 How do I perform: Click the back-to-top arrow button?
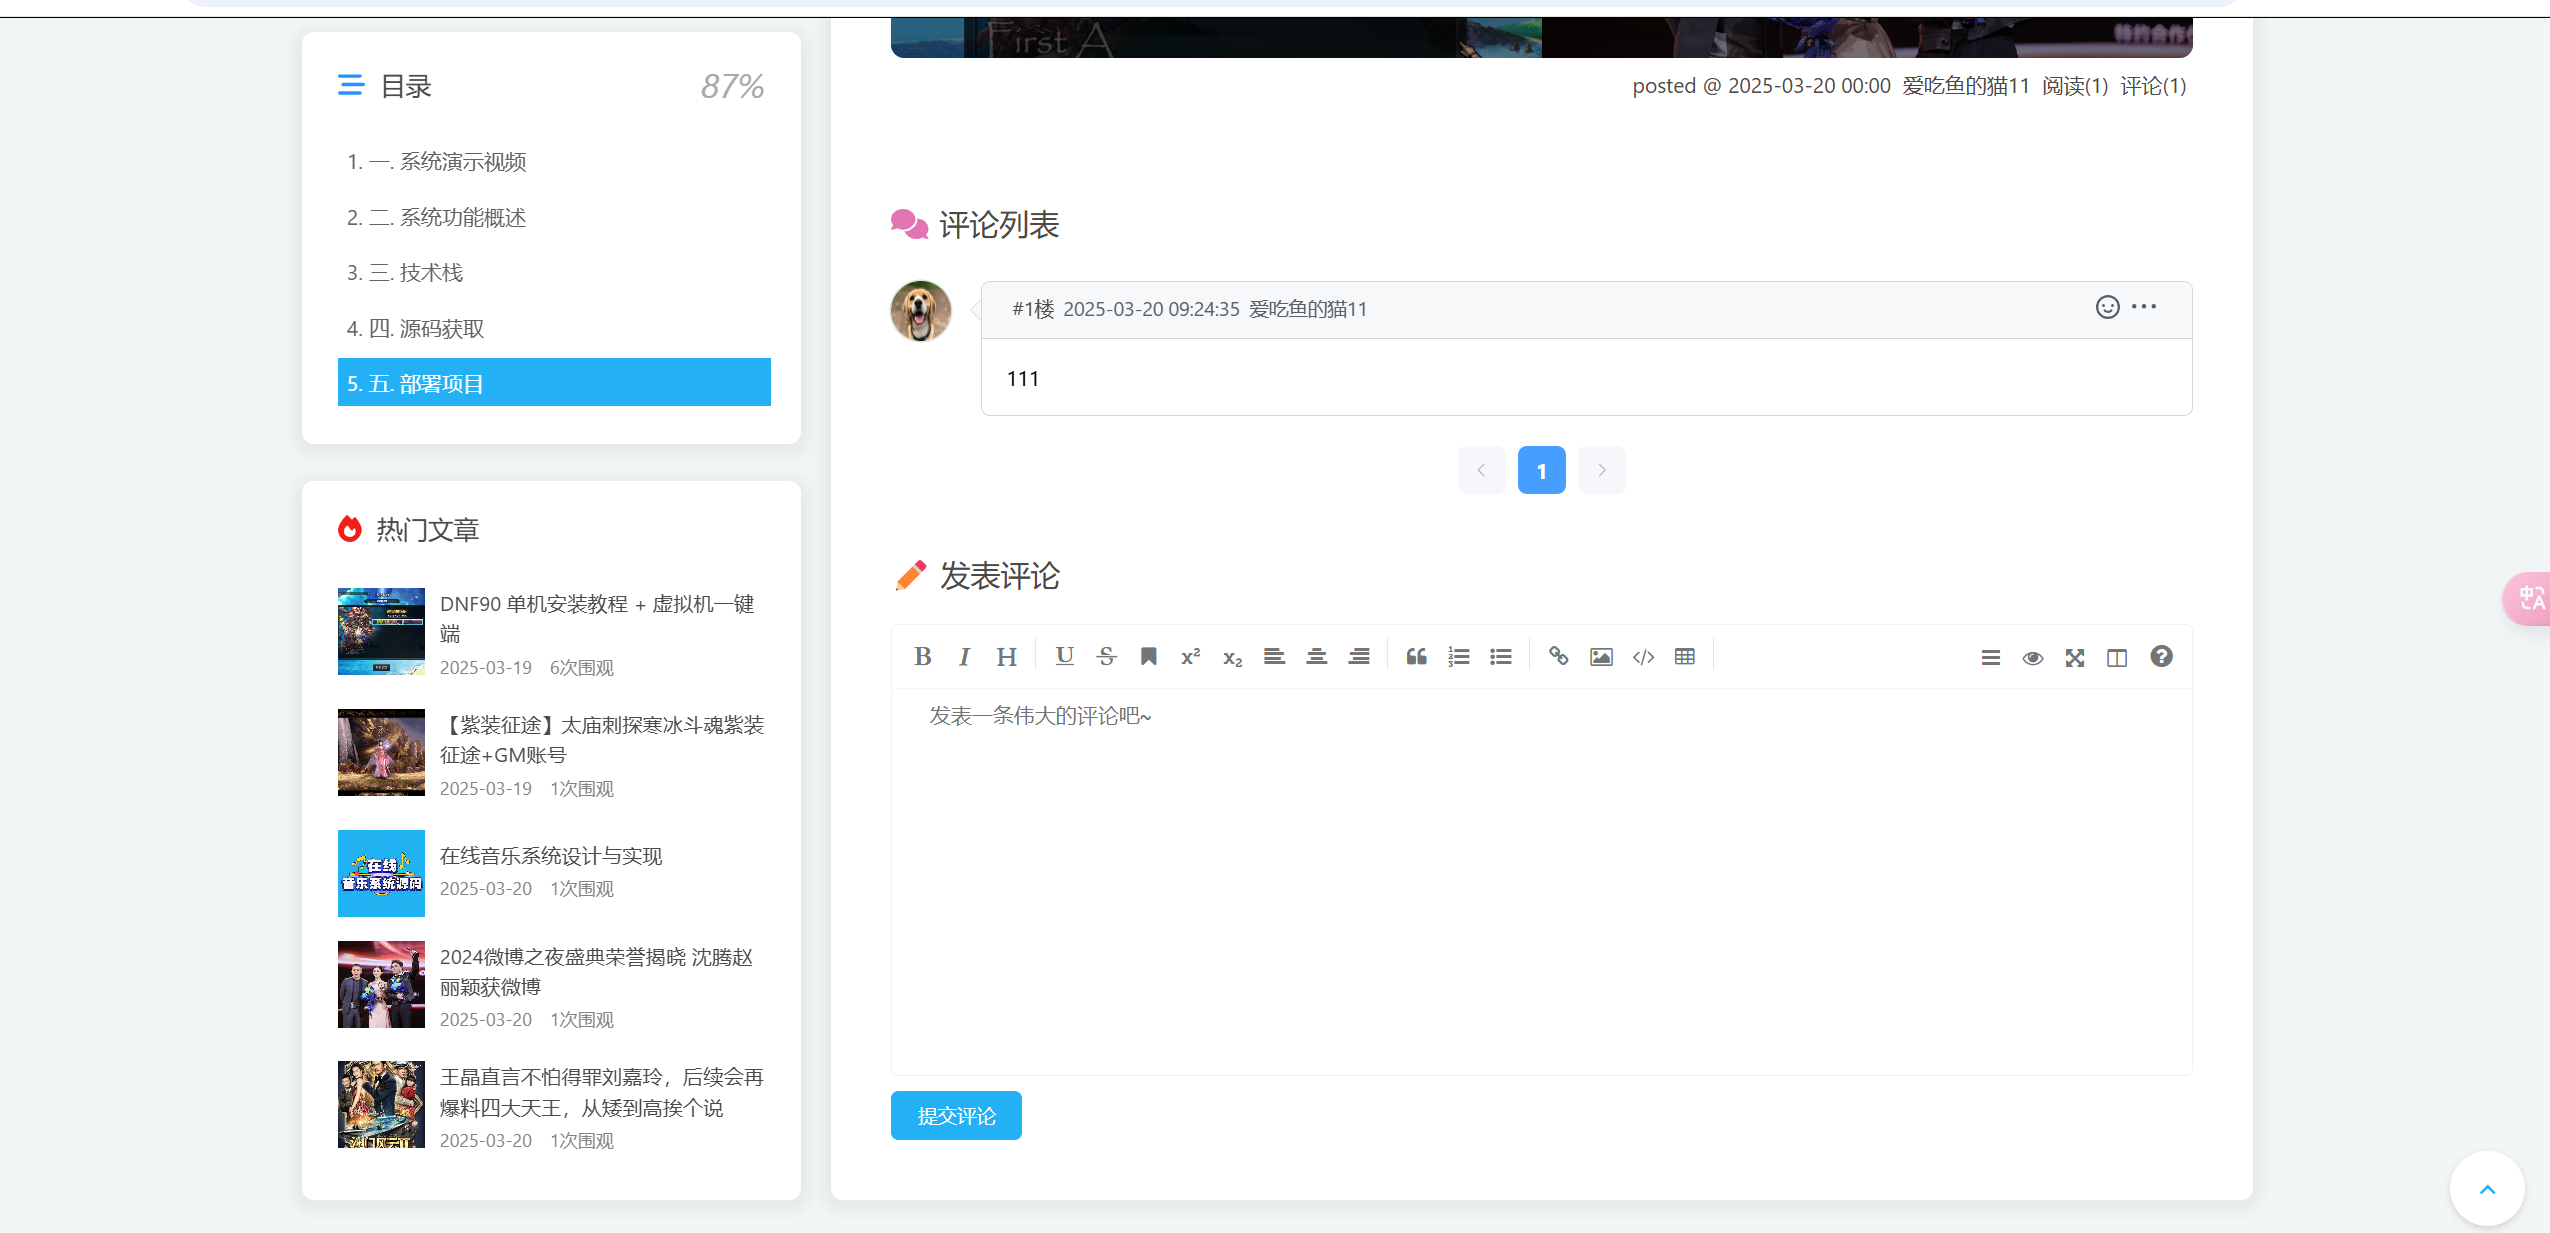pyautogui.click(x=2487, y=1189)
